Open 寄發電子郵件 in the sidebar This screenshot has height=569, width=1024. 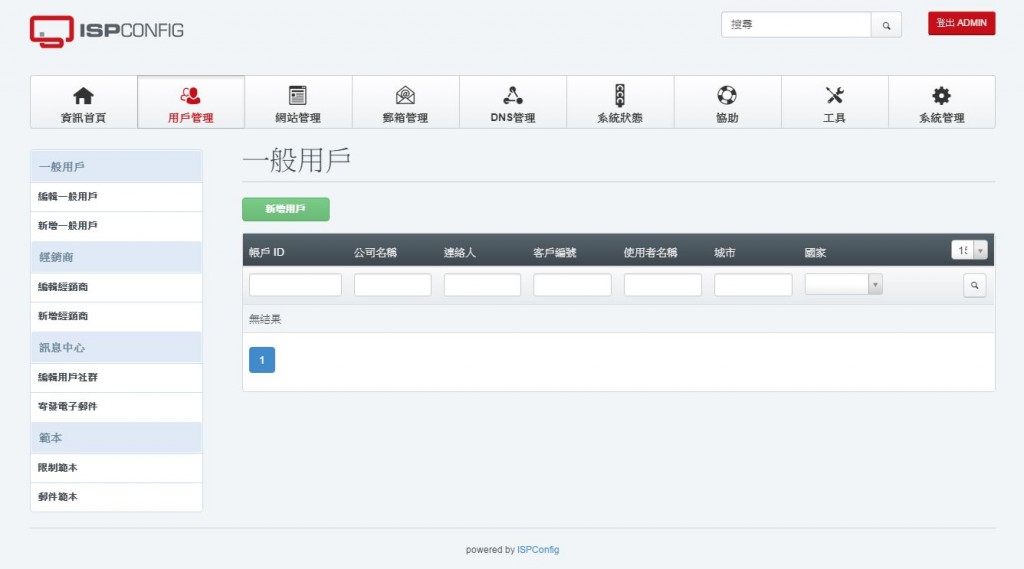pyautogui.click(x=116, y=406)
